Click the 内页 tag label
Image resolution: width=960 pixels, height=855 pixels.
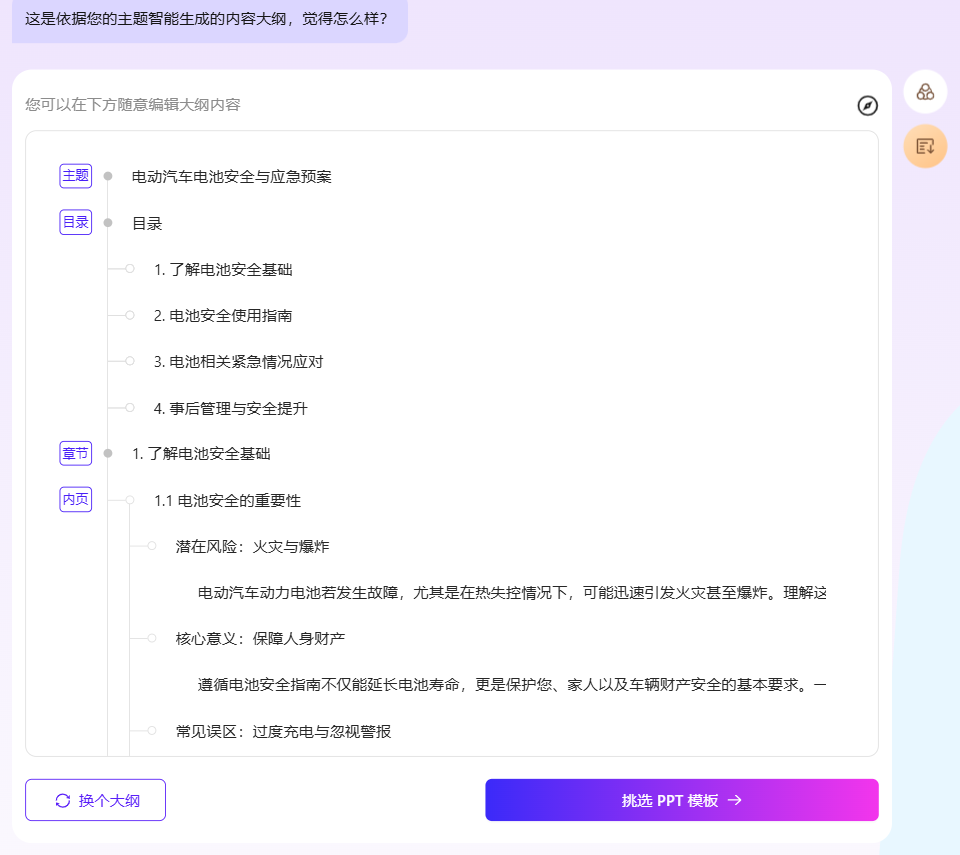click(76, 499)
